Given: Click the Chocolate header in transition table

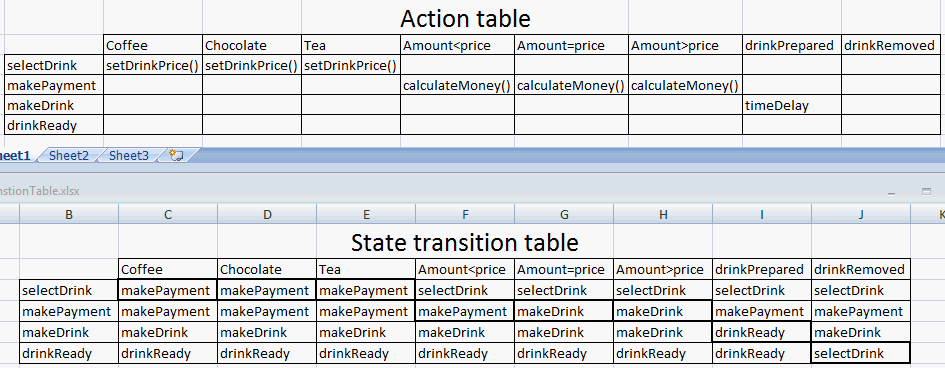Looking at the screenshot, I should pyautogui.click(x=267, y=269).
